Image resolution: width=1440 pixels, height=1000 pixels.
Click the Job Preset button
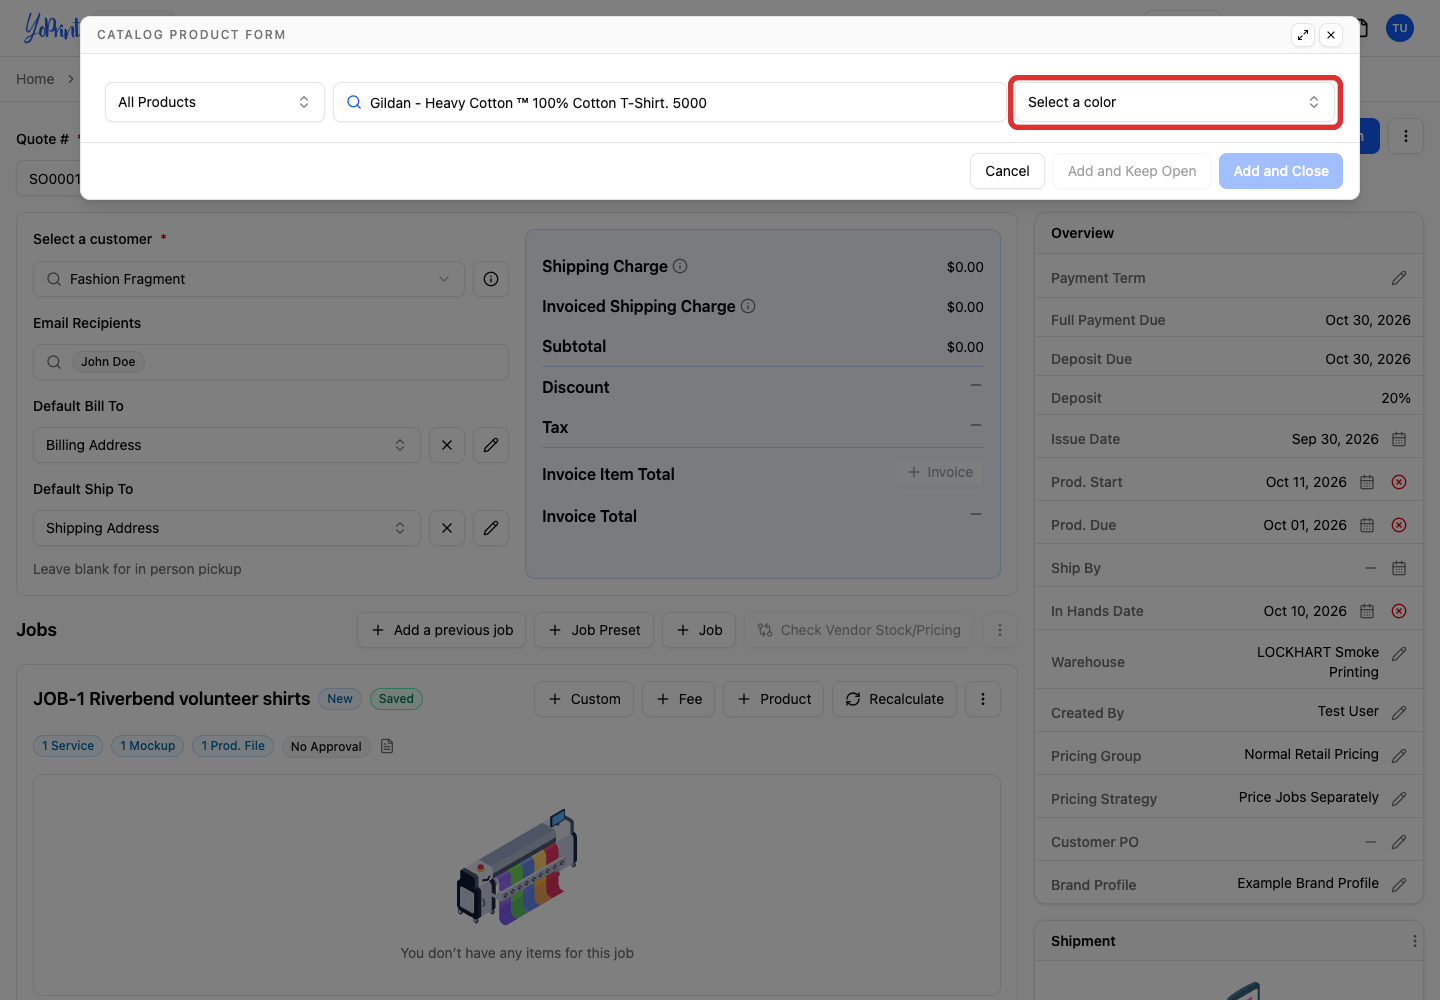(x=594, y=630)
